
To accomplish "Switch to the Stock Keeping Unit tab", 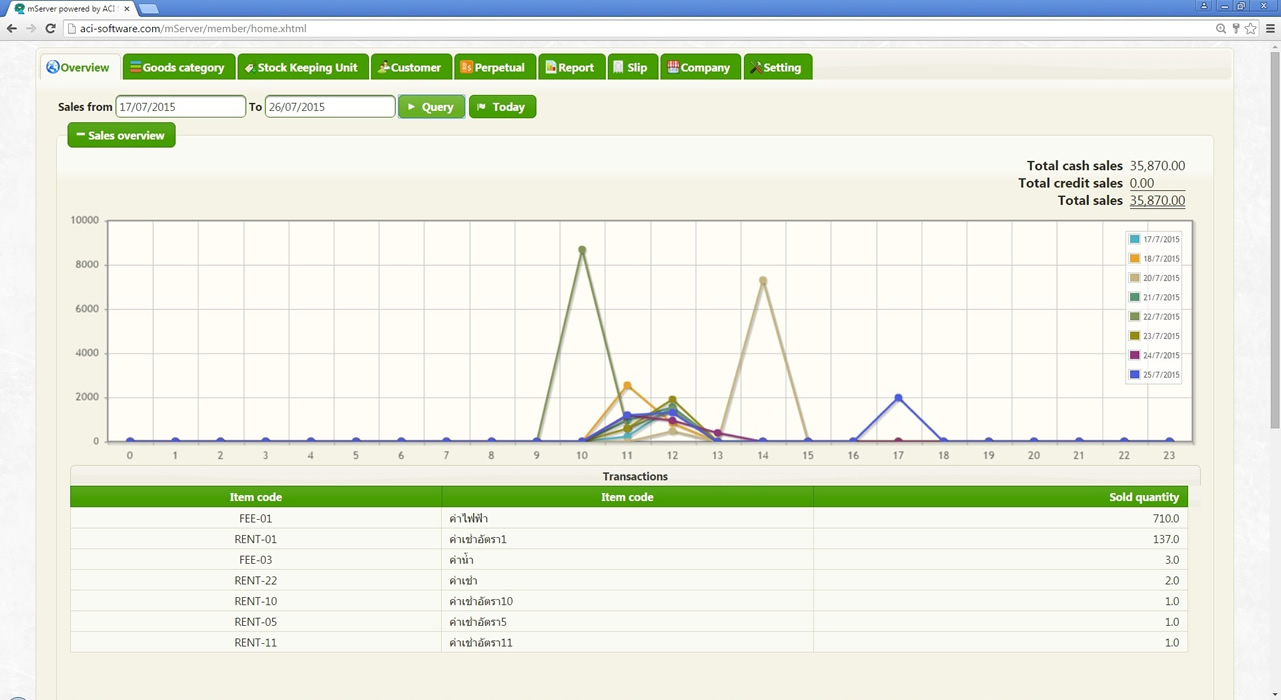I will (301, 67).
